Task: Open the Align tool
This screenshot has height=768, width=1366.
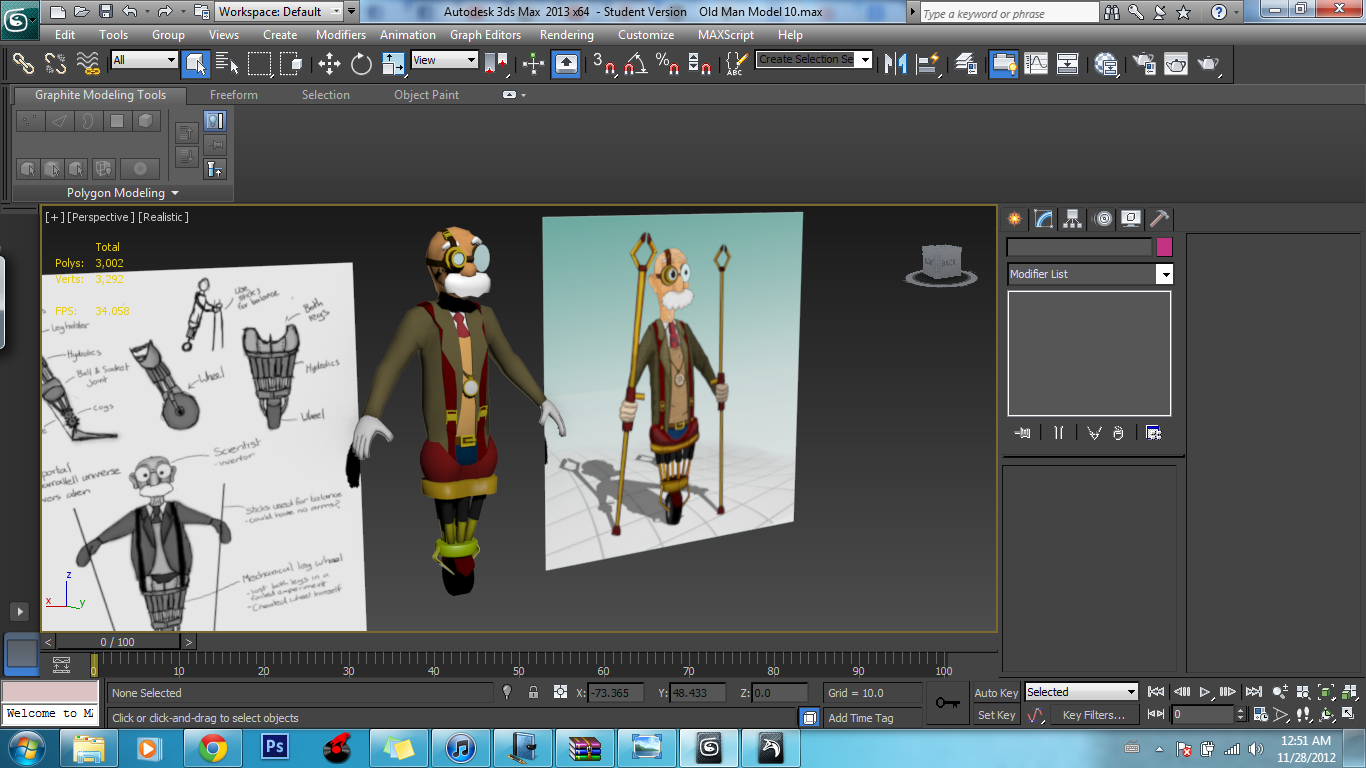Action: point(928,64)
